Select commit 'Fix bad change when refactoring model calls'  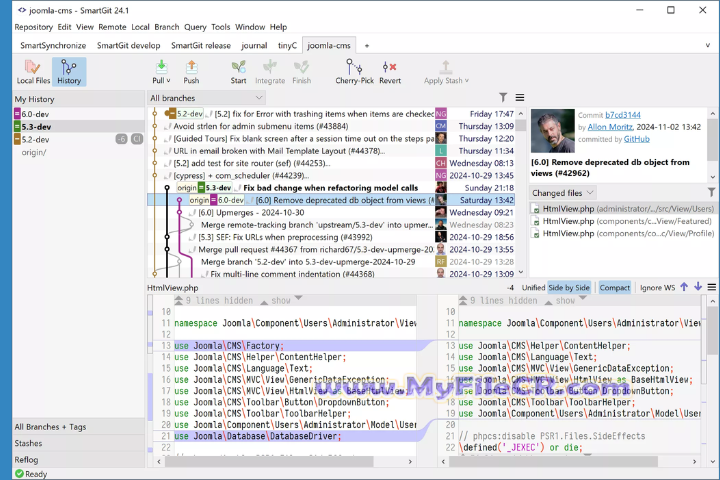331,188
